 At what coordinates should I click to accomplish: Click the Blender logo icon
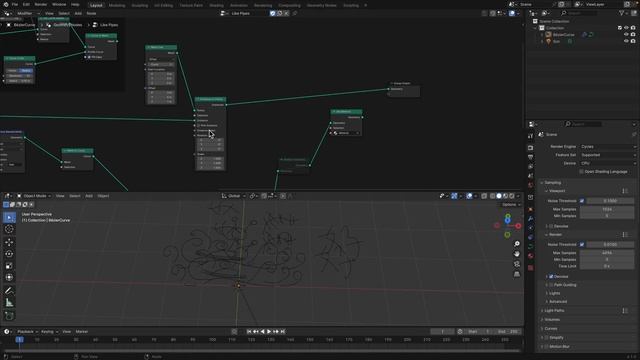[x=5, y=4]
